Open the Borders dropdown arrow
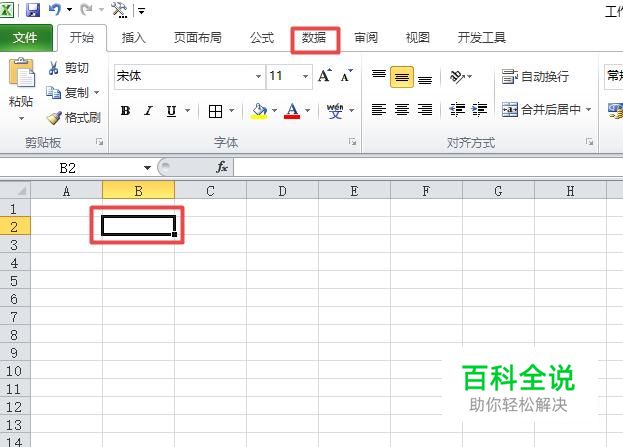The width and height of the screenshot is (623, 447). pos(232,110)
